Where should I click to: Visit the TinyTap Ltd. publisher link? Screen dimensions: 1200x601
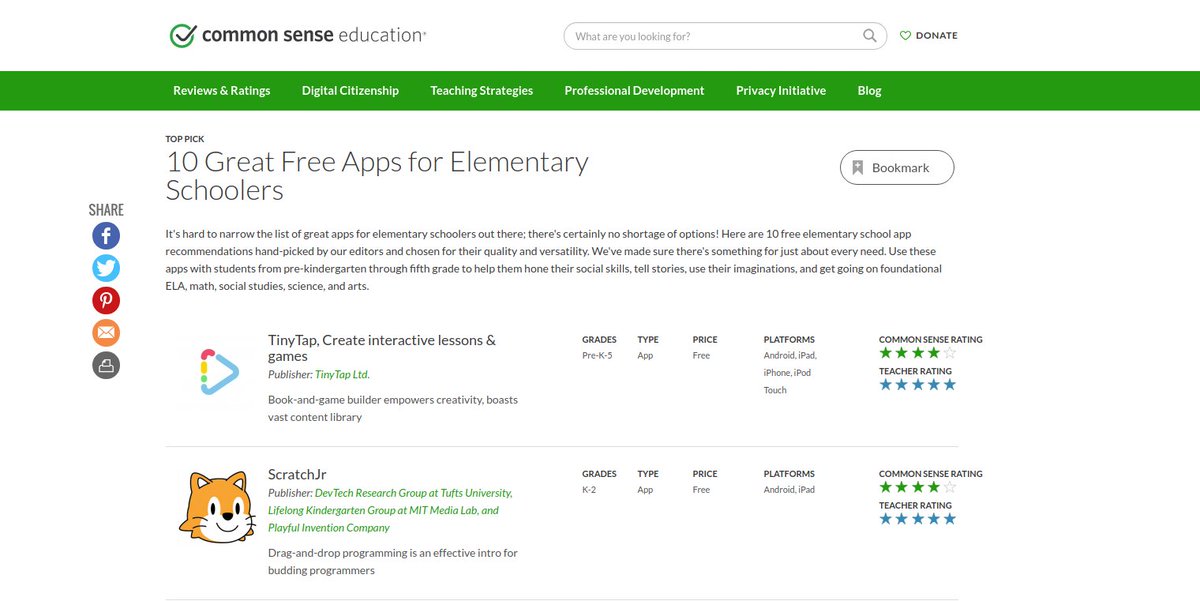coord(342,375)
